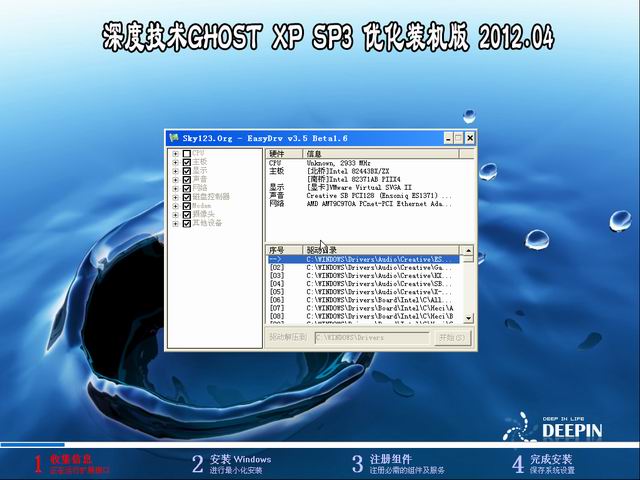Expand the Modem tree node
The height and width of the screenshot is (480, 640).
coord(175,206)
